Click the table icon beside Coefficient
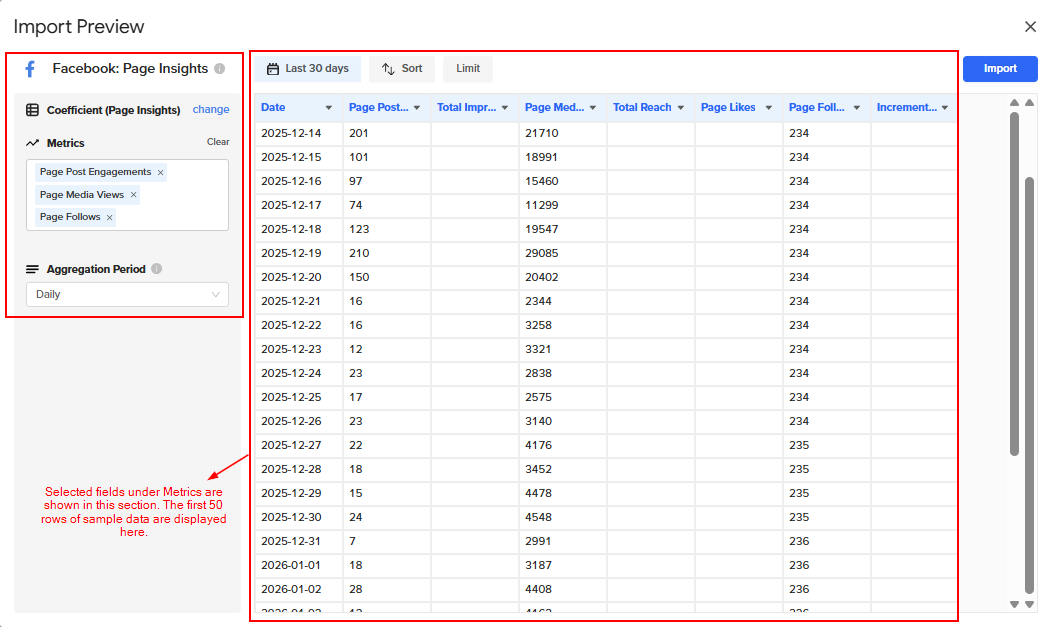Image resolution: width=1049 pixels, height=627 pixels. pos(33,110)
